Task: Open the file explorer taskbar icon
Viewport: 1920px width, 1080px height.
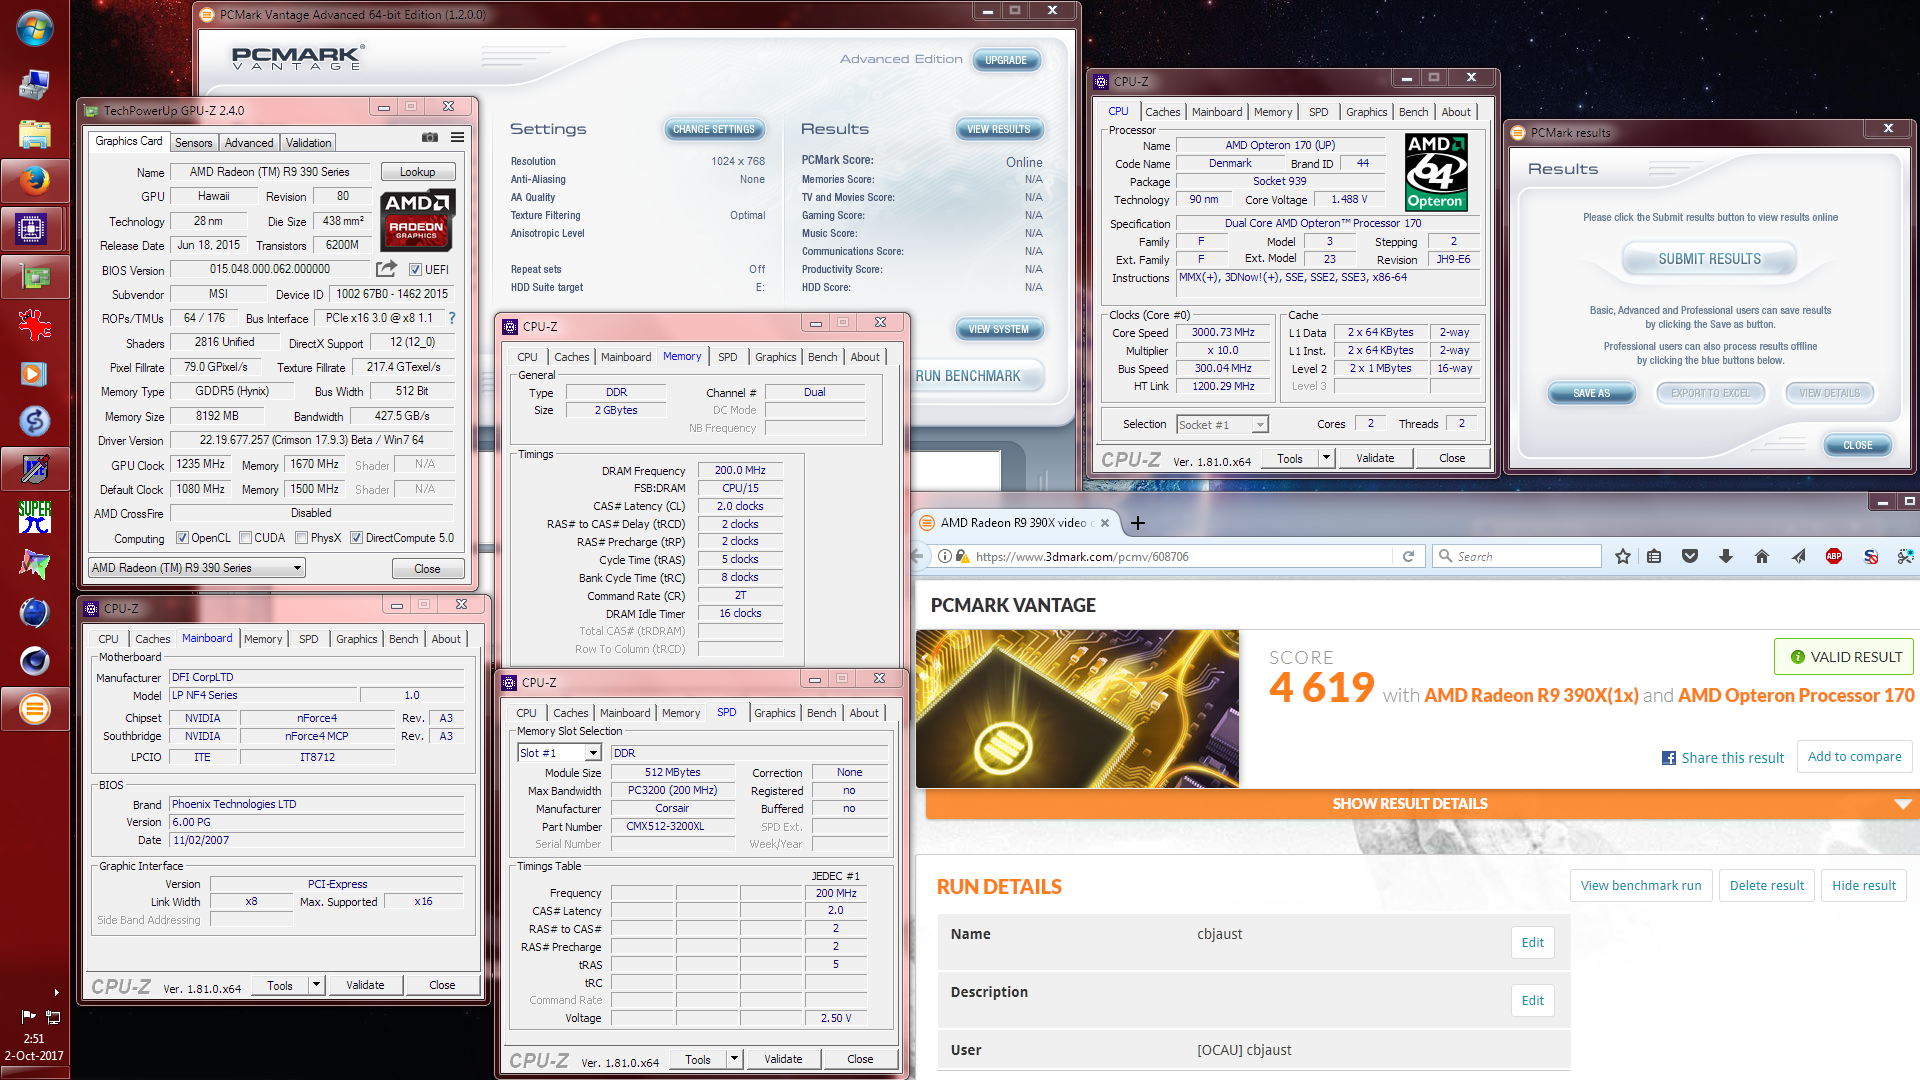Action: (x=34, y=133)
